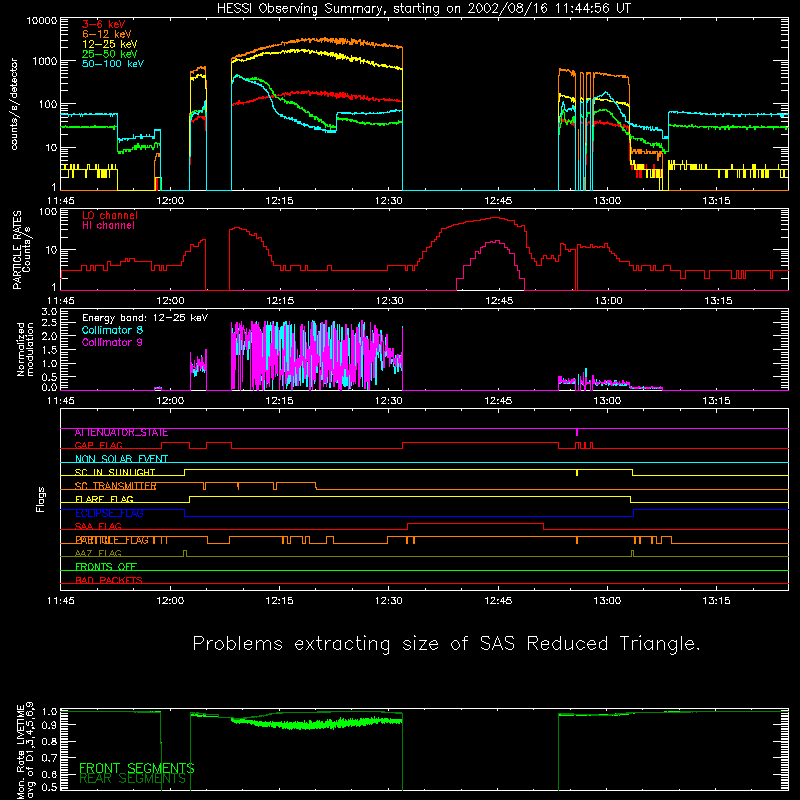Click the counts/s/detector axis label
This screenshot has width=800, height=800.
pos(14,104)
